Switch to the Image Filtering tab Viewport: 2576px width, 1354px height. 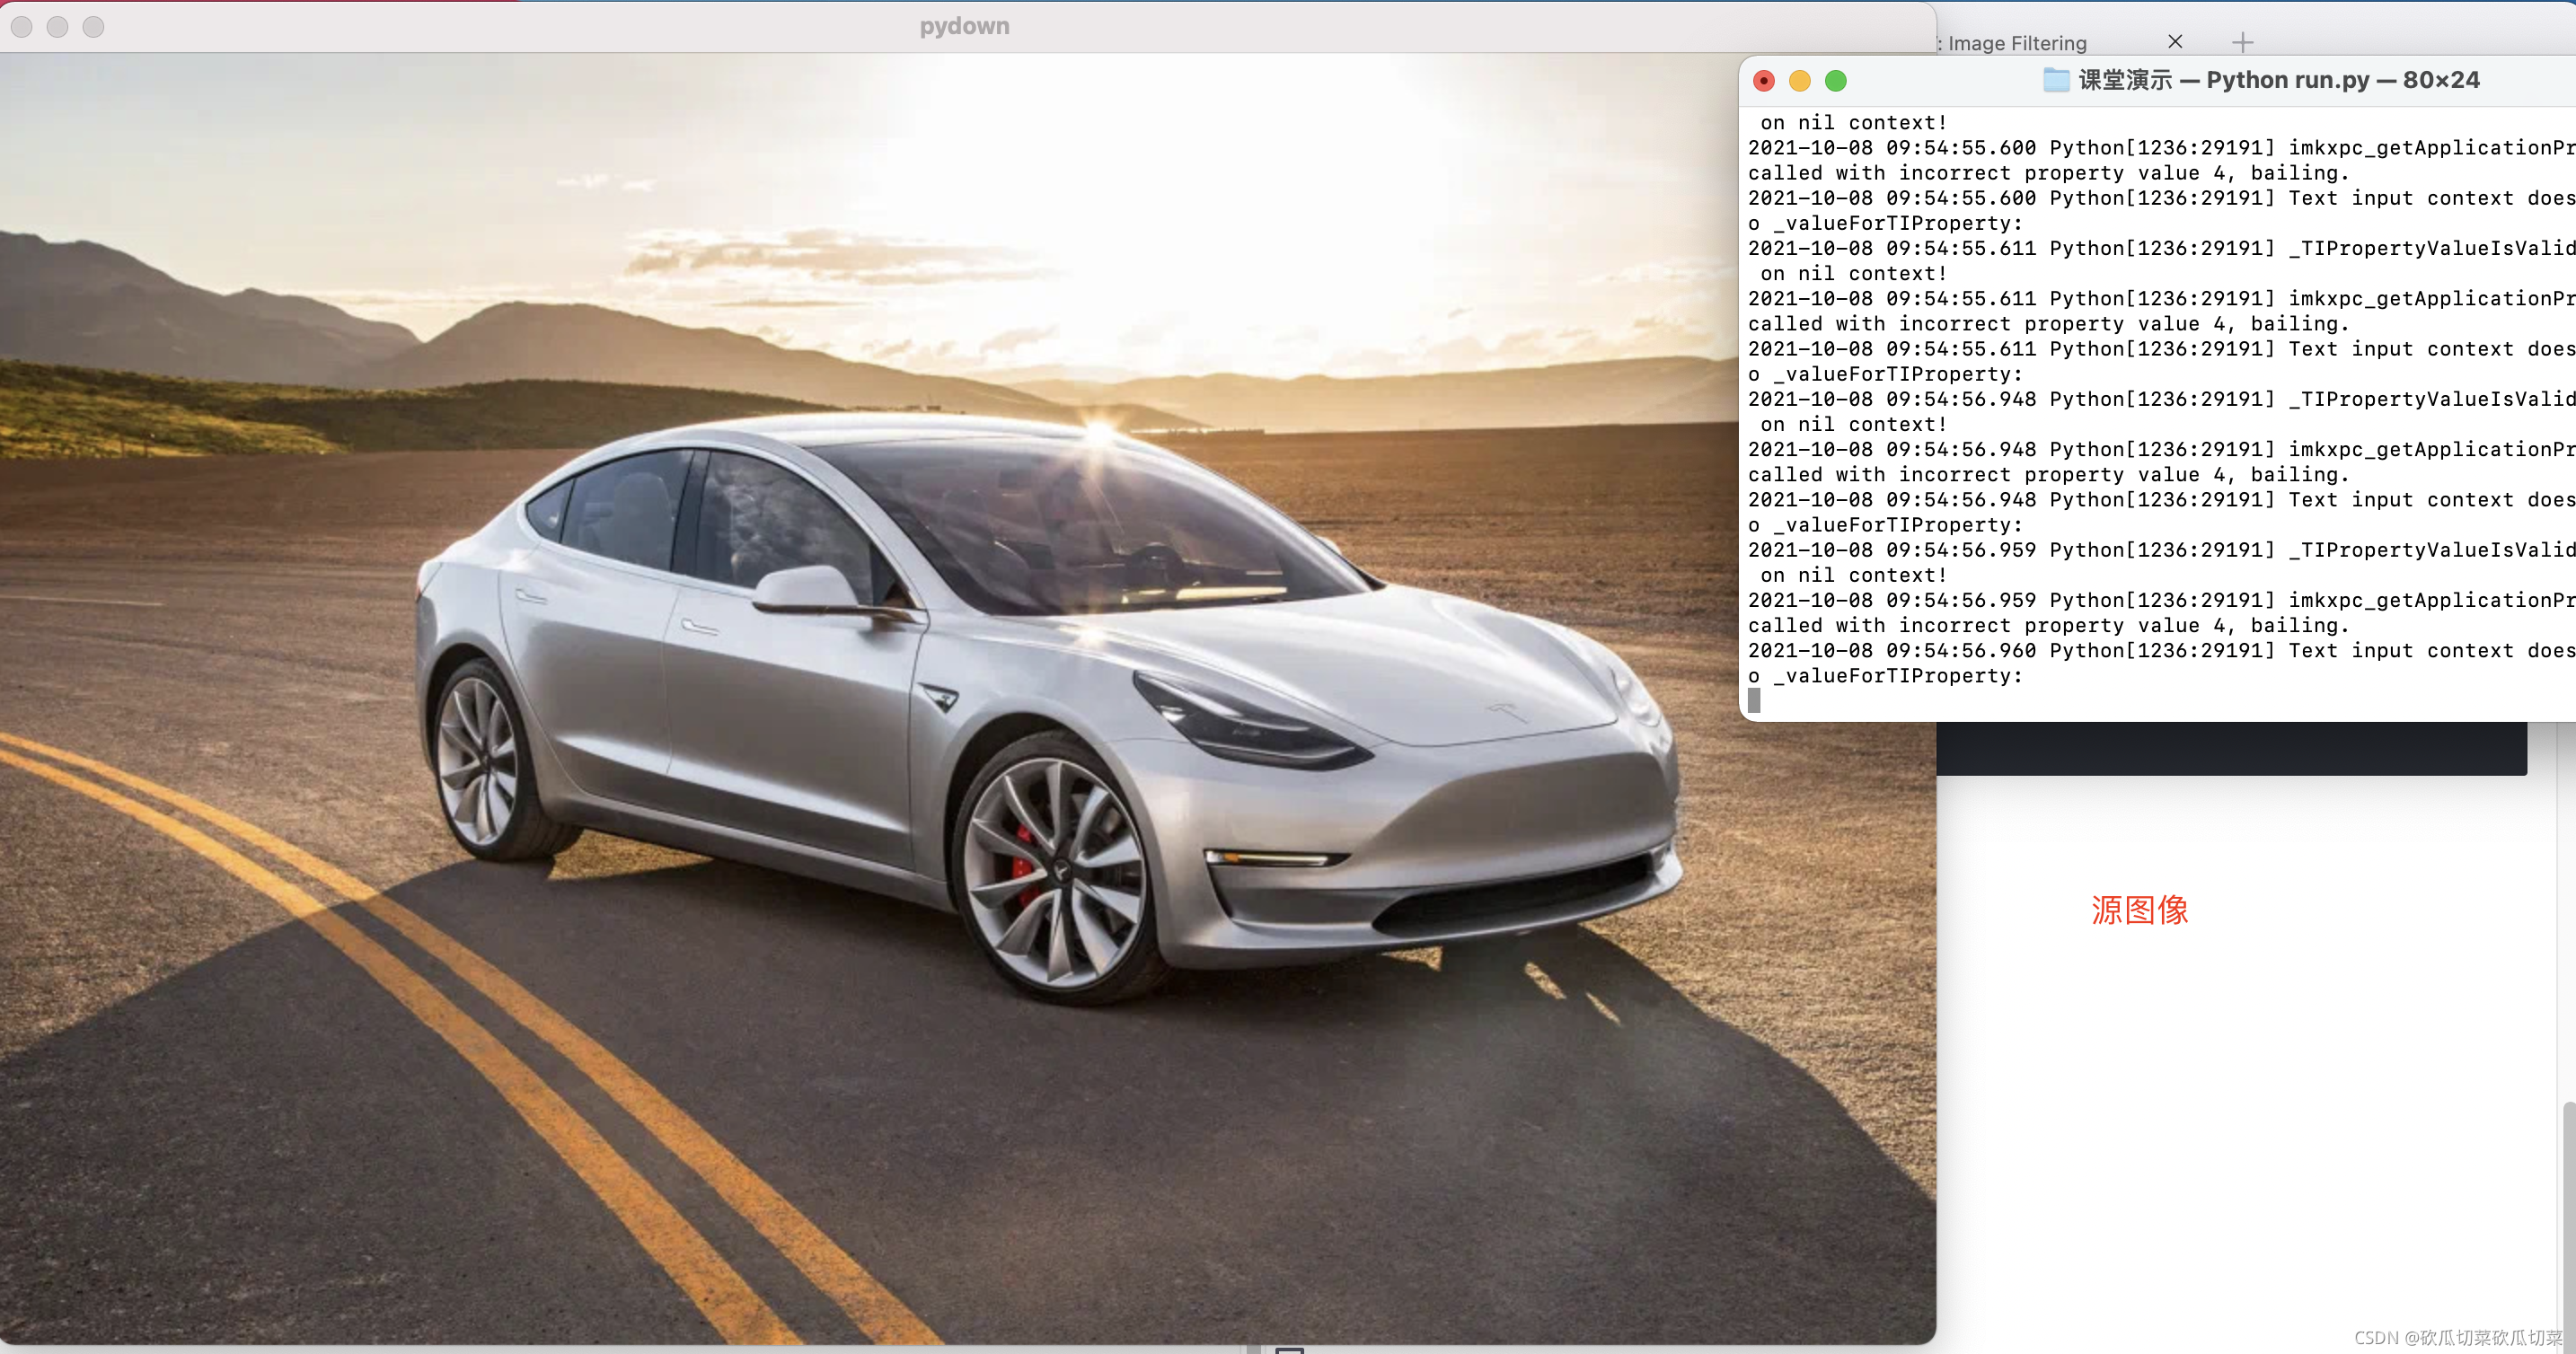(x=2016, y=43)
